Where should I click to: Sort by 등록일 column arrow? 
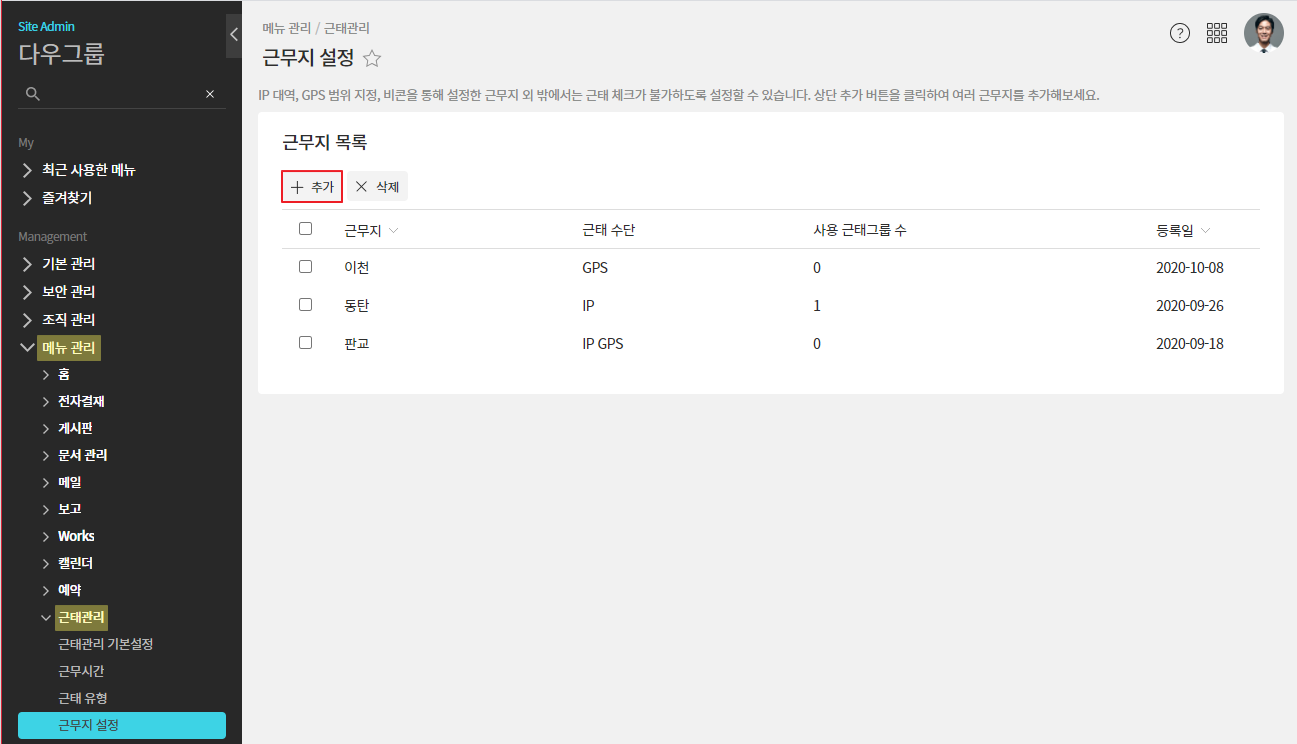point(1205,231)
